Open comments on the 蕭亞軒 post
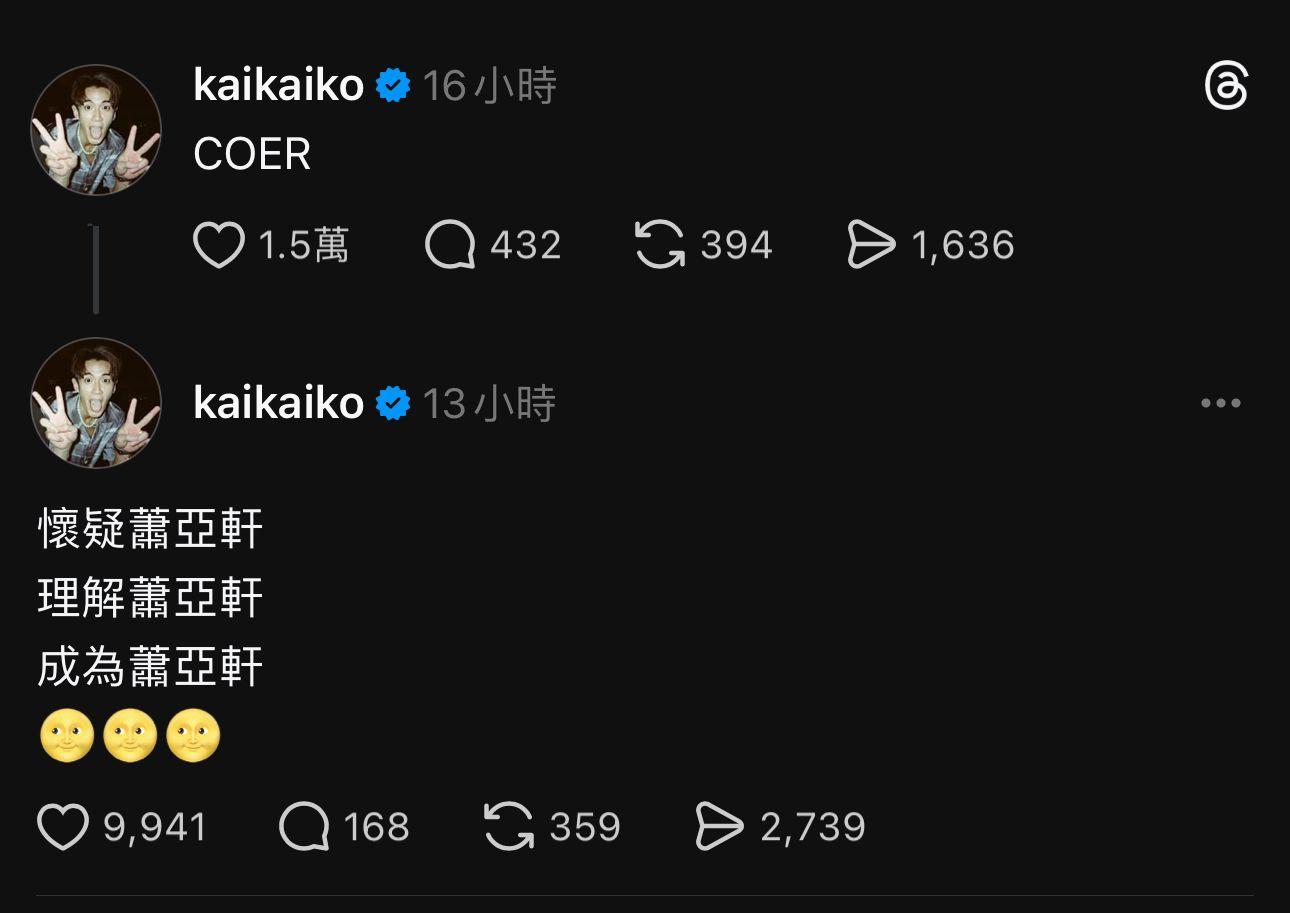This screenshot has width=1290, height=913. (304, 828)
